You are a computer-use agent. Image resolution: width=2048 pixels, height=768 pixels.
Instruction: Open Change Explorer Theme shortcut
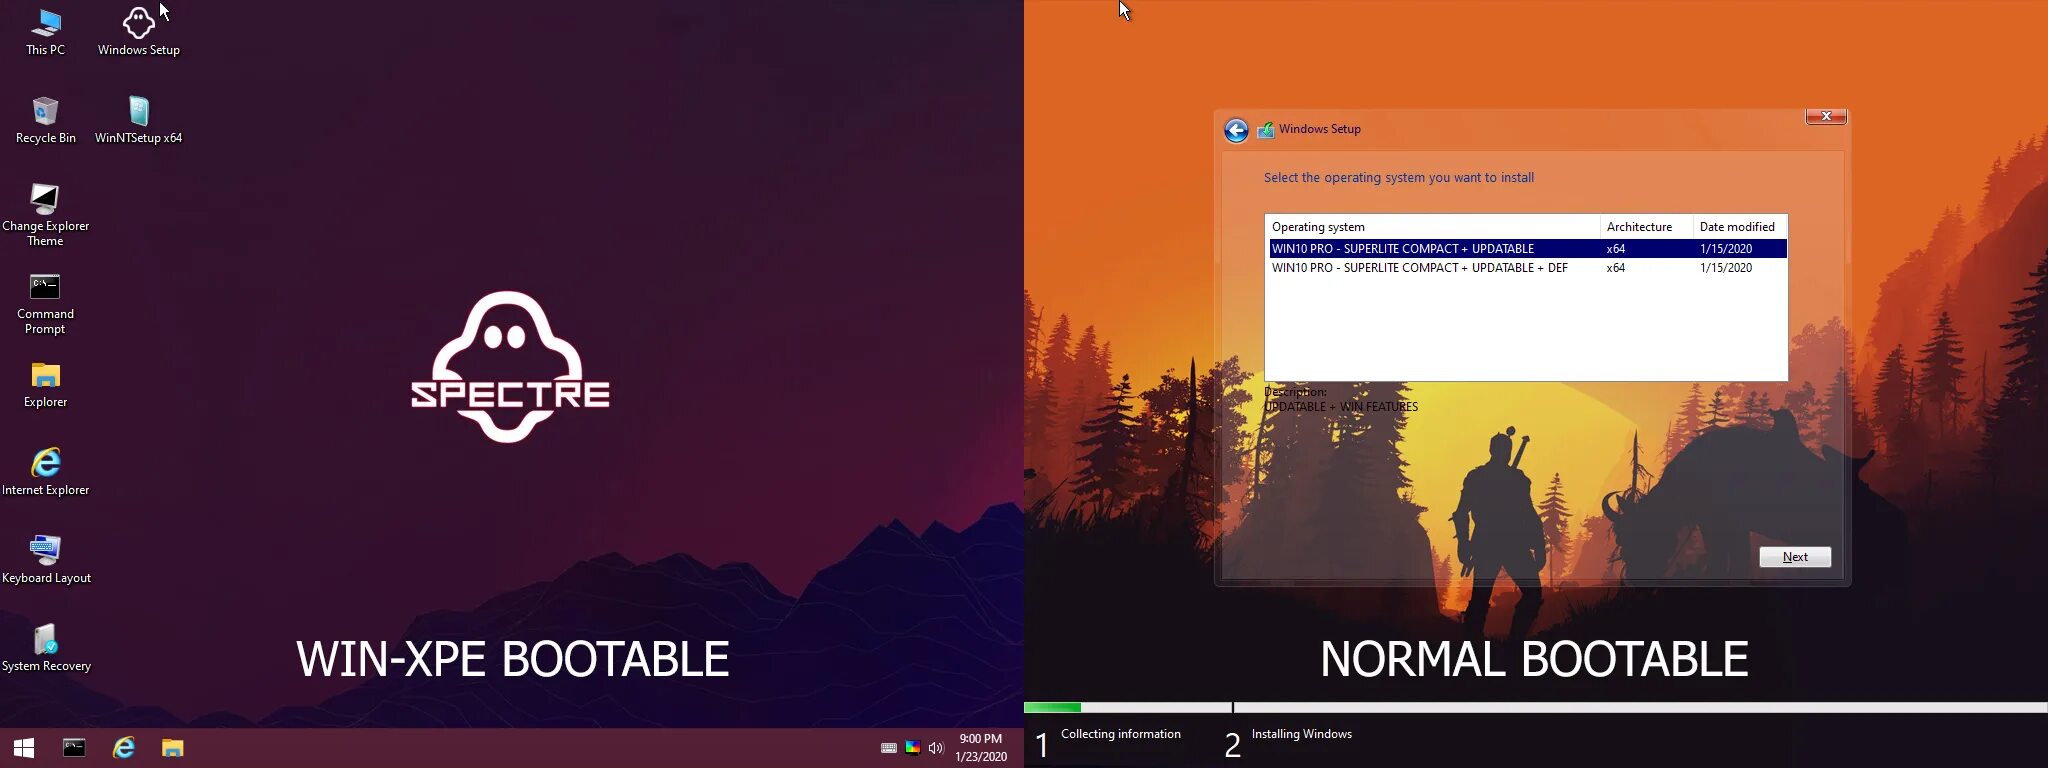(45, 214)
